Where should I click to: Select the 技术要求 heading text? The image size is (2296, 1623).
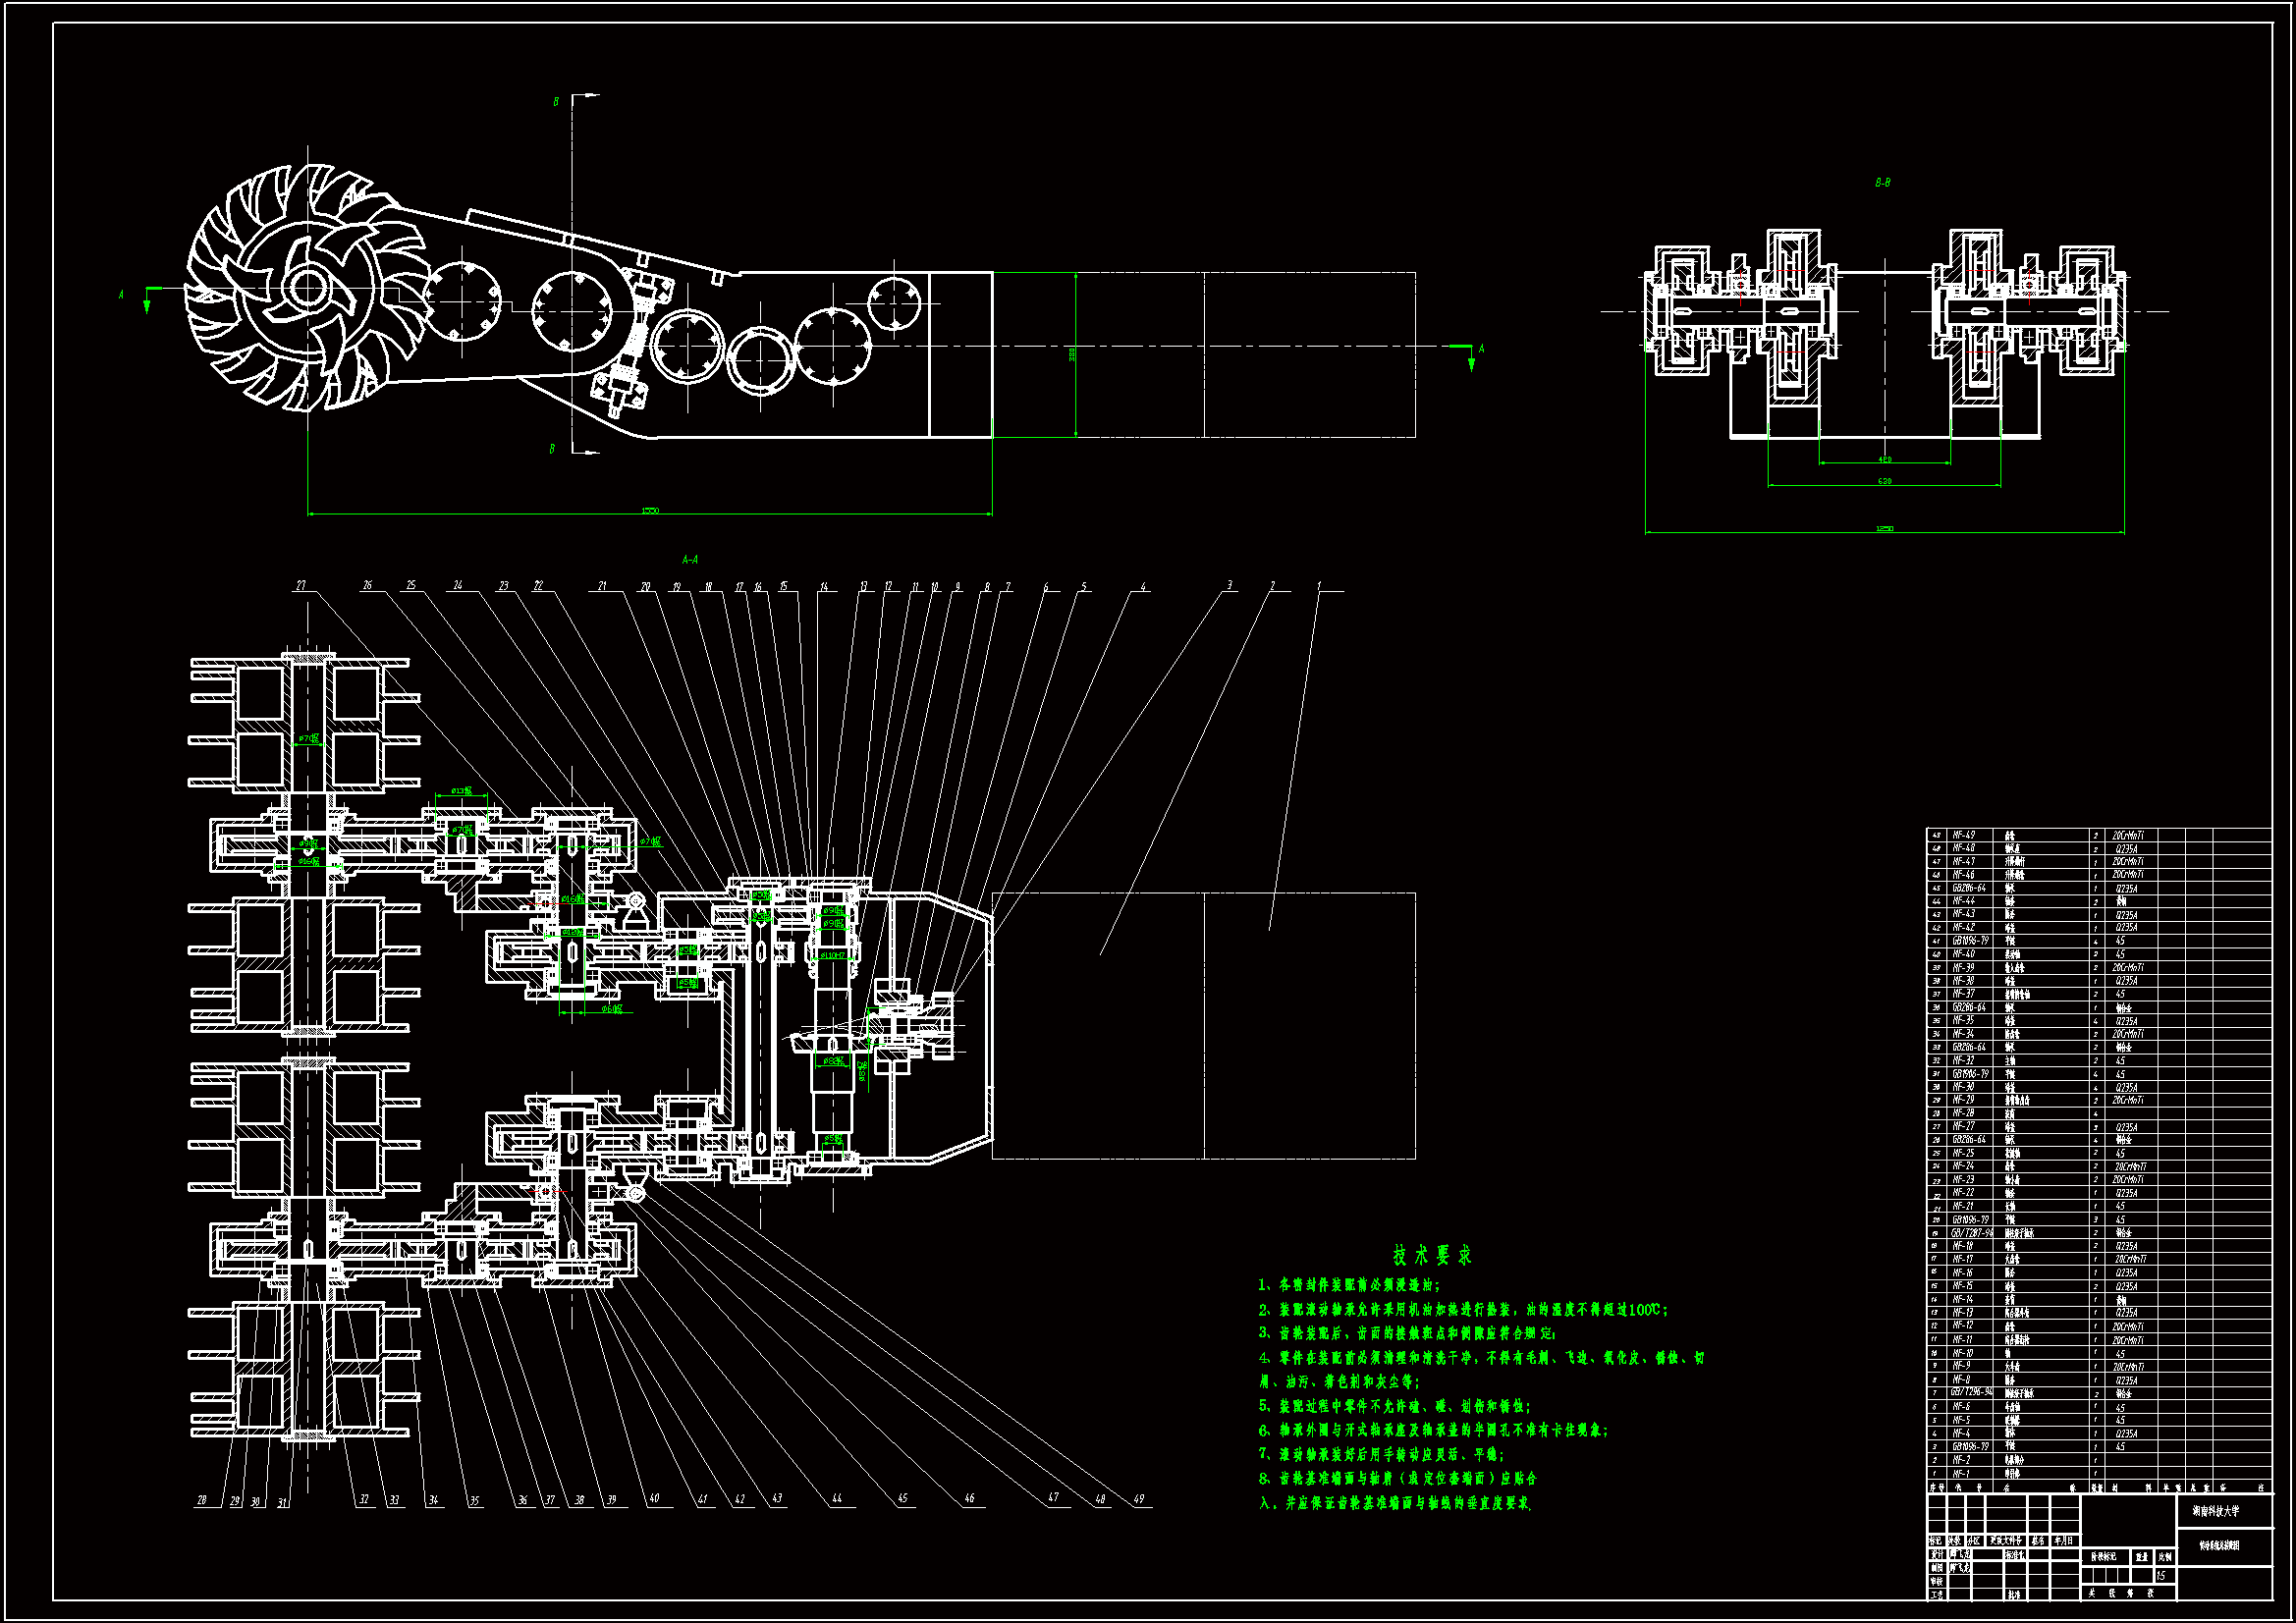pos(1432,1255)
